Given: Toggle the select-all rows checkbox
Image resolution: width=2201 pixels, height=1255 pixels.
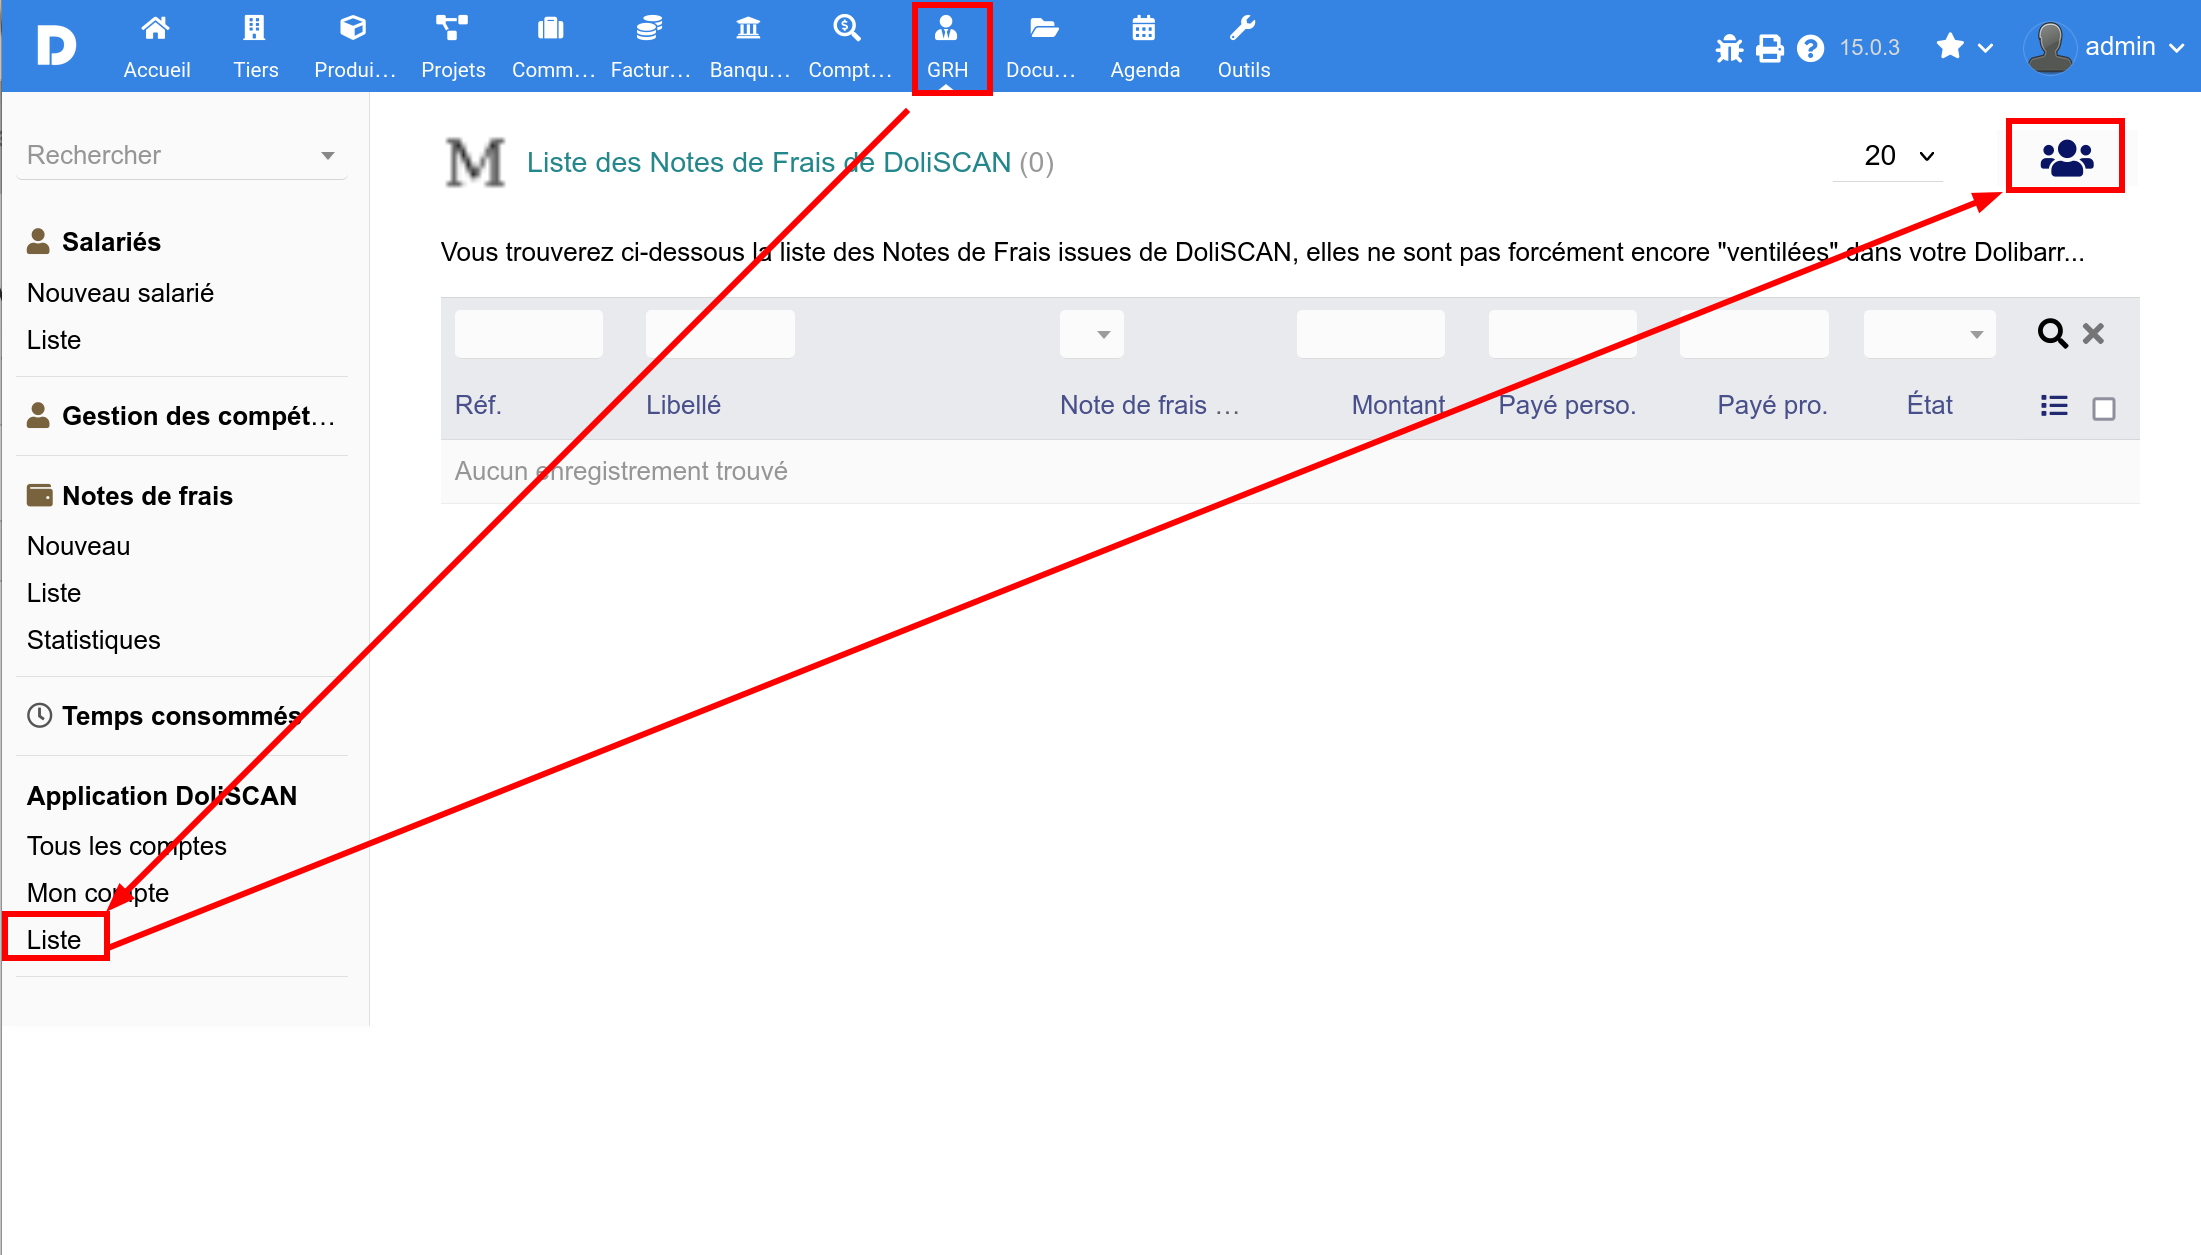Looking at the screenshot, I should click(2104, 409).
